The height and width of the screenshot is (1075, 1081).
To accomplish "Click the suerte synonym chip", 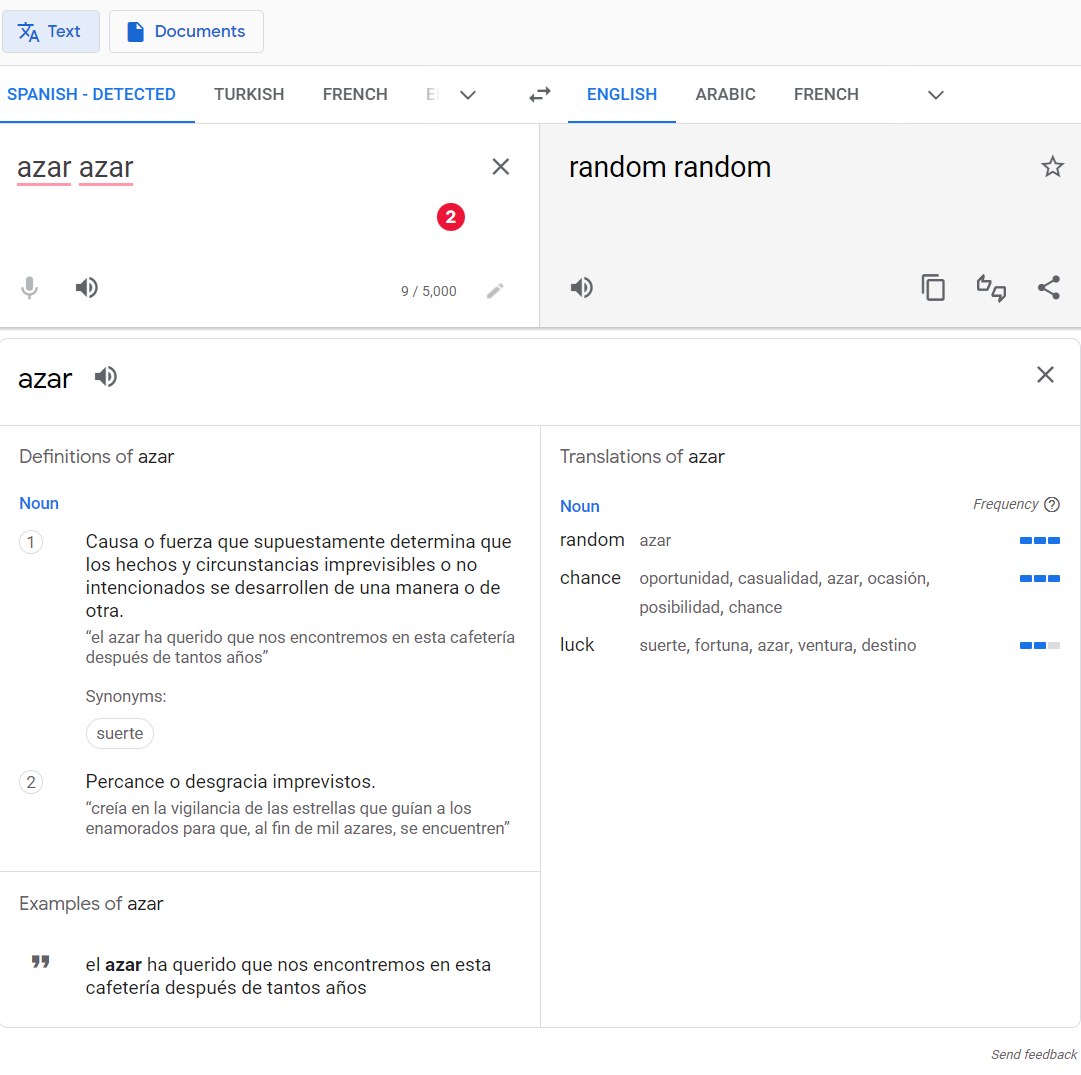I will pyautogui.click(x=120, y=733).
